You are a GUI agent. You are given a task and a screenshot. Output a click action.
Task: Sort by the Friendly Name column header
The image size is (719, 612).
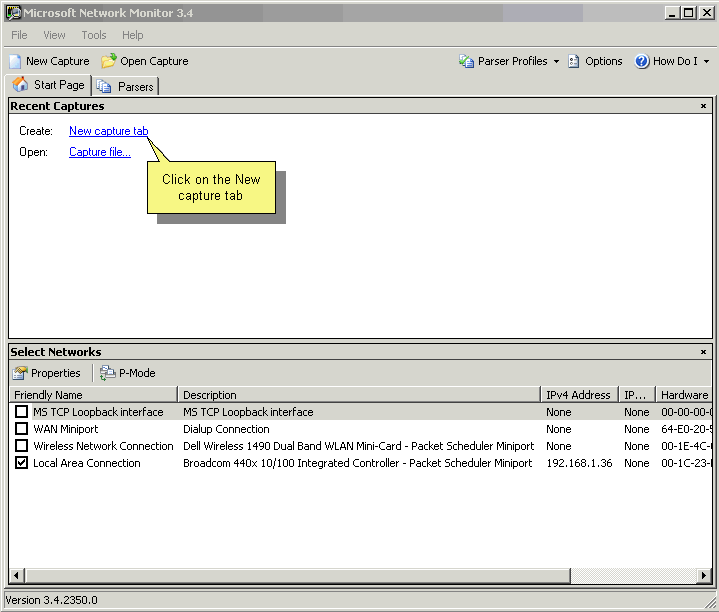coord(93,395)
